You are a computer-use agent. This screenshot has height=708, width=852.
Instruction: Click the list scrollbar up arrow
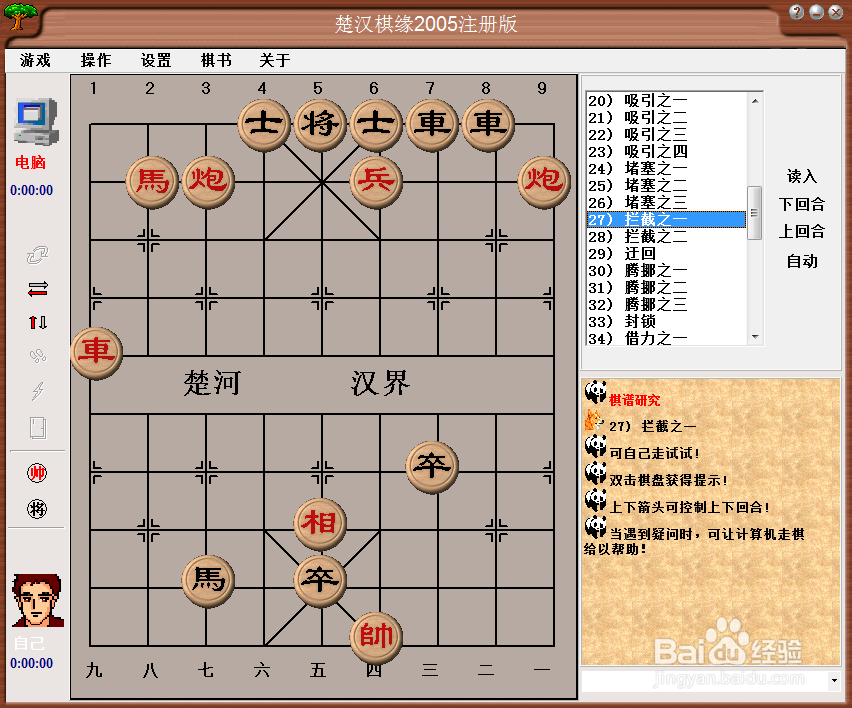point(755,101)
